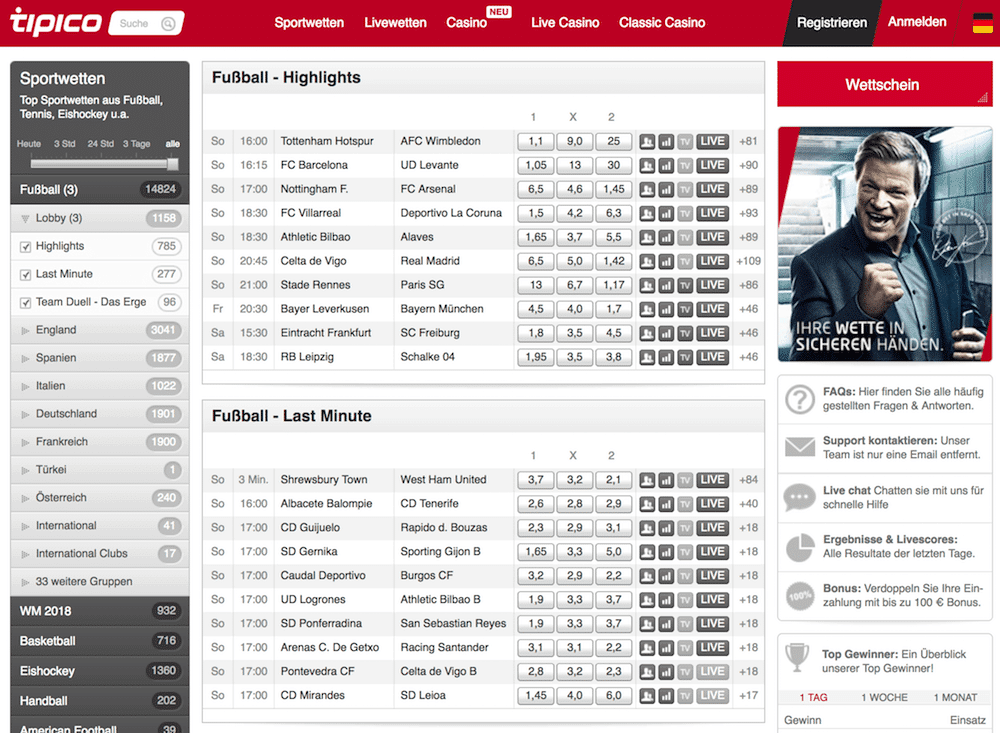
Task: Open the Casino menu item
Action: (x=466, y=23)
